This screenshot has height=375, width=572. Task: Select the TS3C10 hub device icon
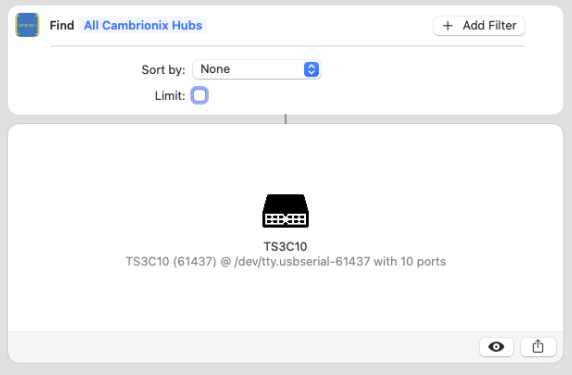point(286,211)
